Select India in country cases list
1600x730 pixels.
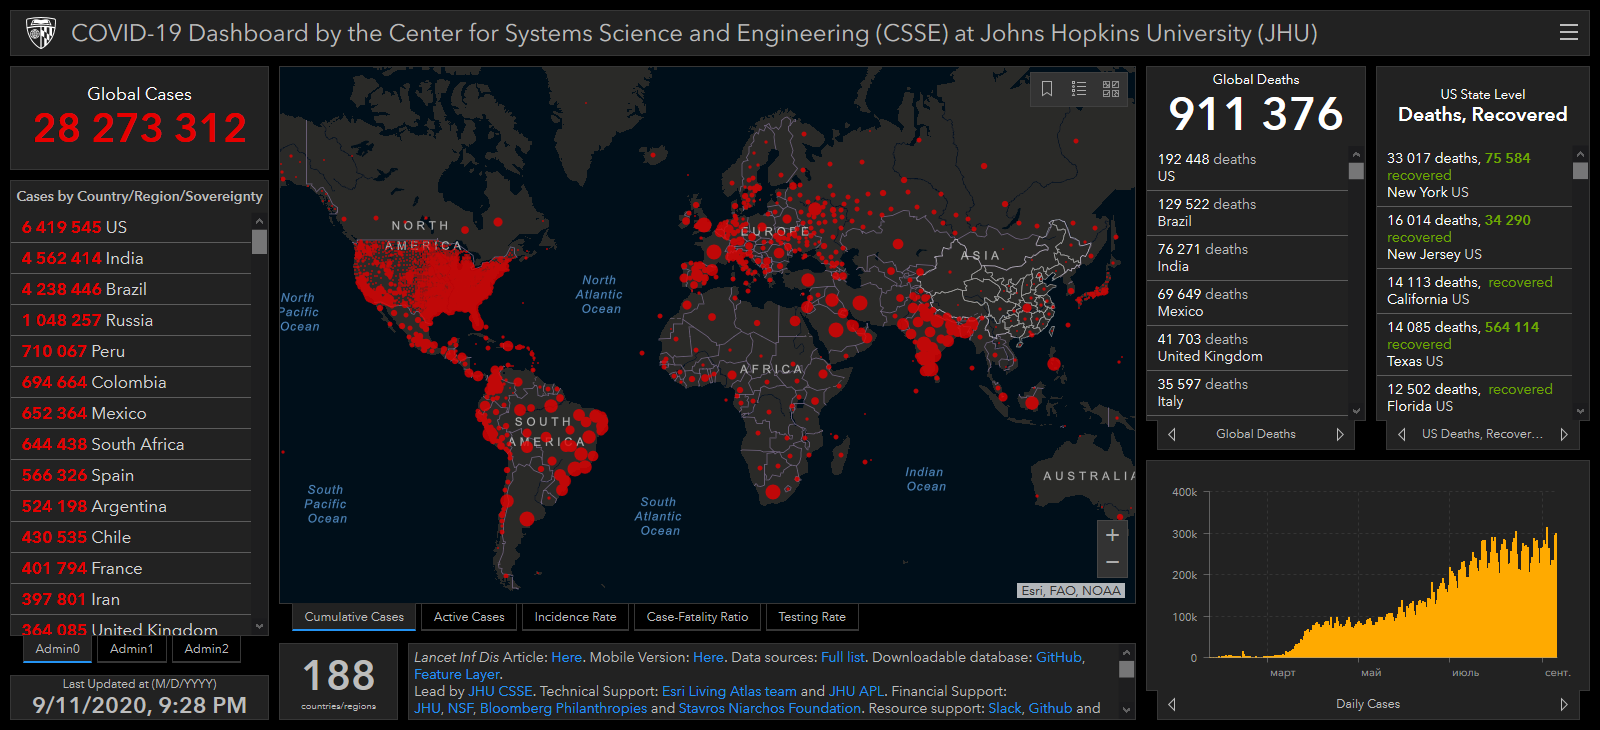pyautogui.click(x=131, y=258)
